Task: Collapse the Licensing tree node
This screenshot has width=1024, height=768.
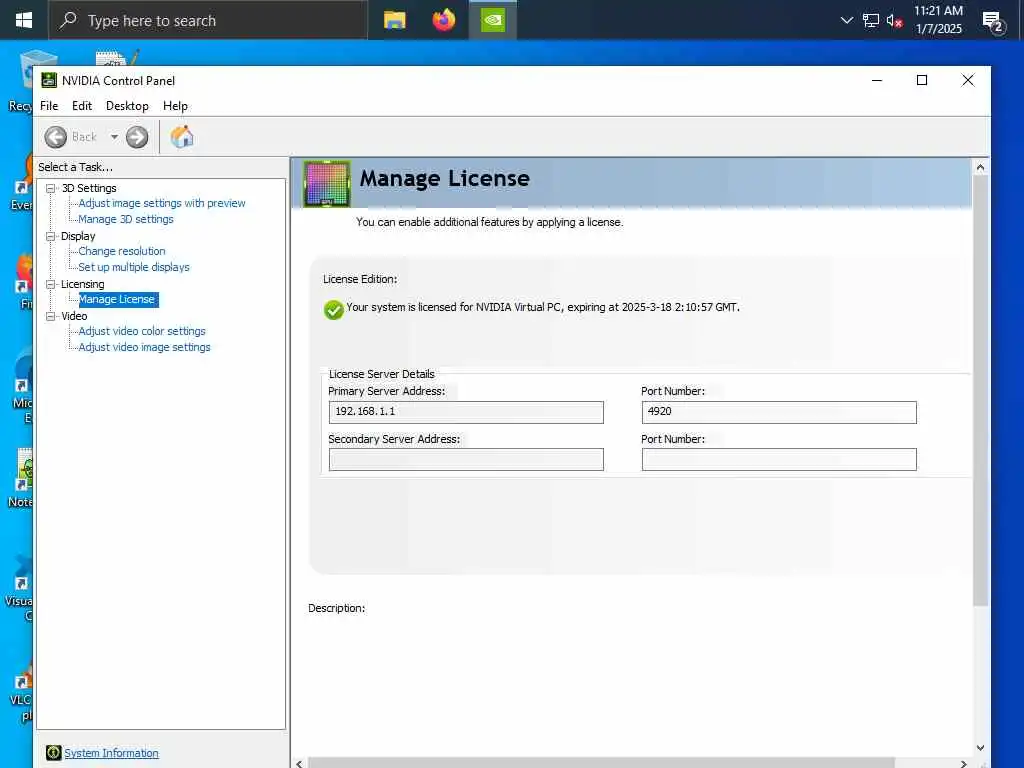Action: [50, 284]
